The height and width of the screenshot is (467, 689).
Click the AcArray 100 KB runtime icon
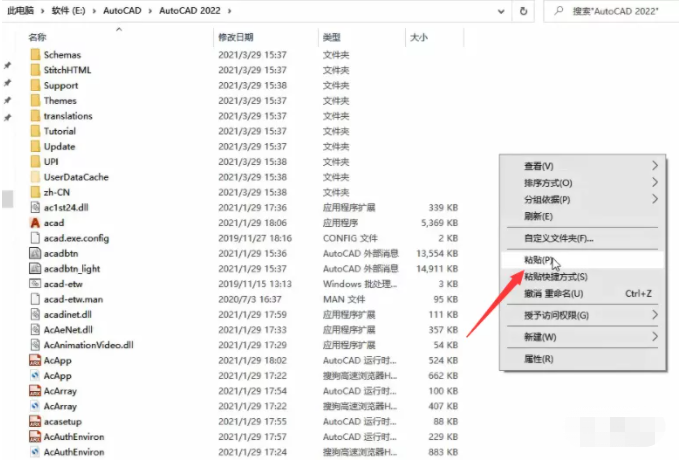tap(35, 391)
